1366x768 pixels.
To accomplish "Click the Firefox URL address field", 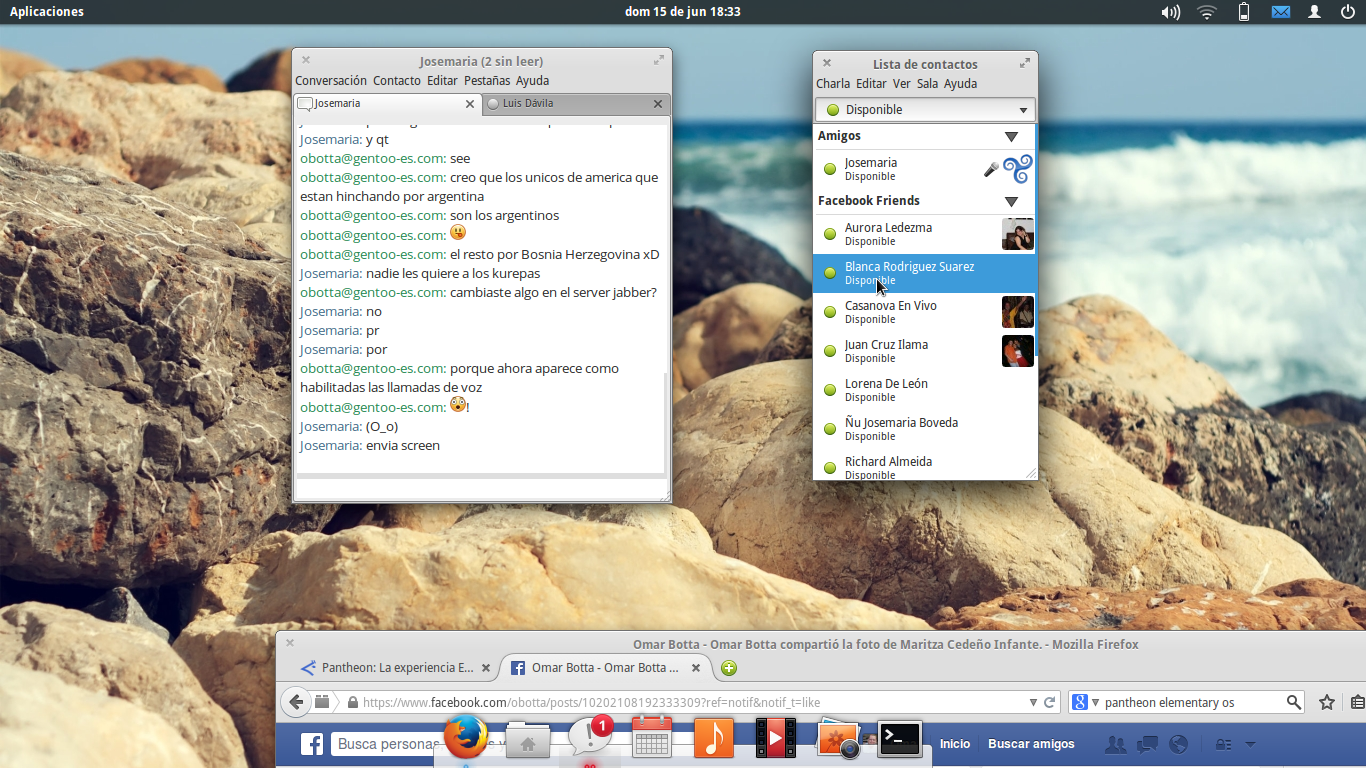I will pos(690,702).
